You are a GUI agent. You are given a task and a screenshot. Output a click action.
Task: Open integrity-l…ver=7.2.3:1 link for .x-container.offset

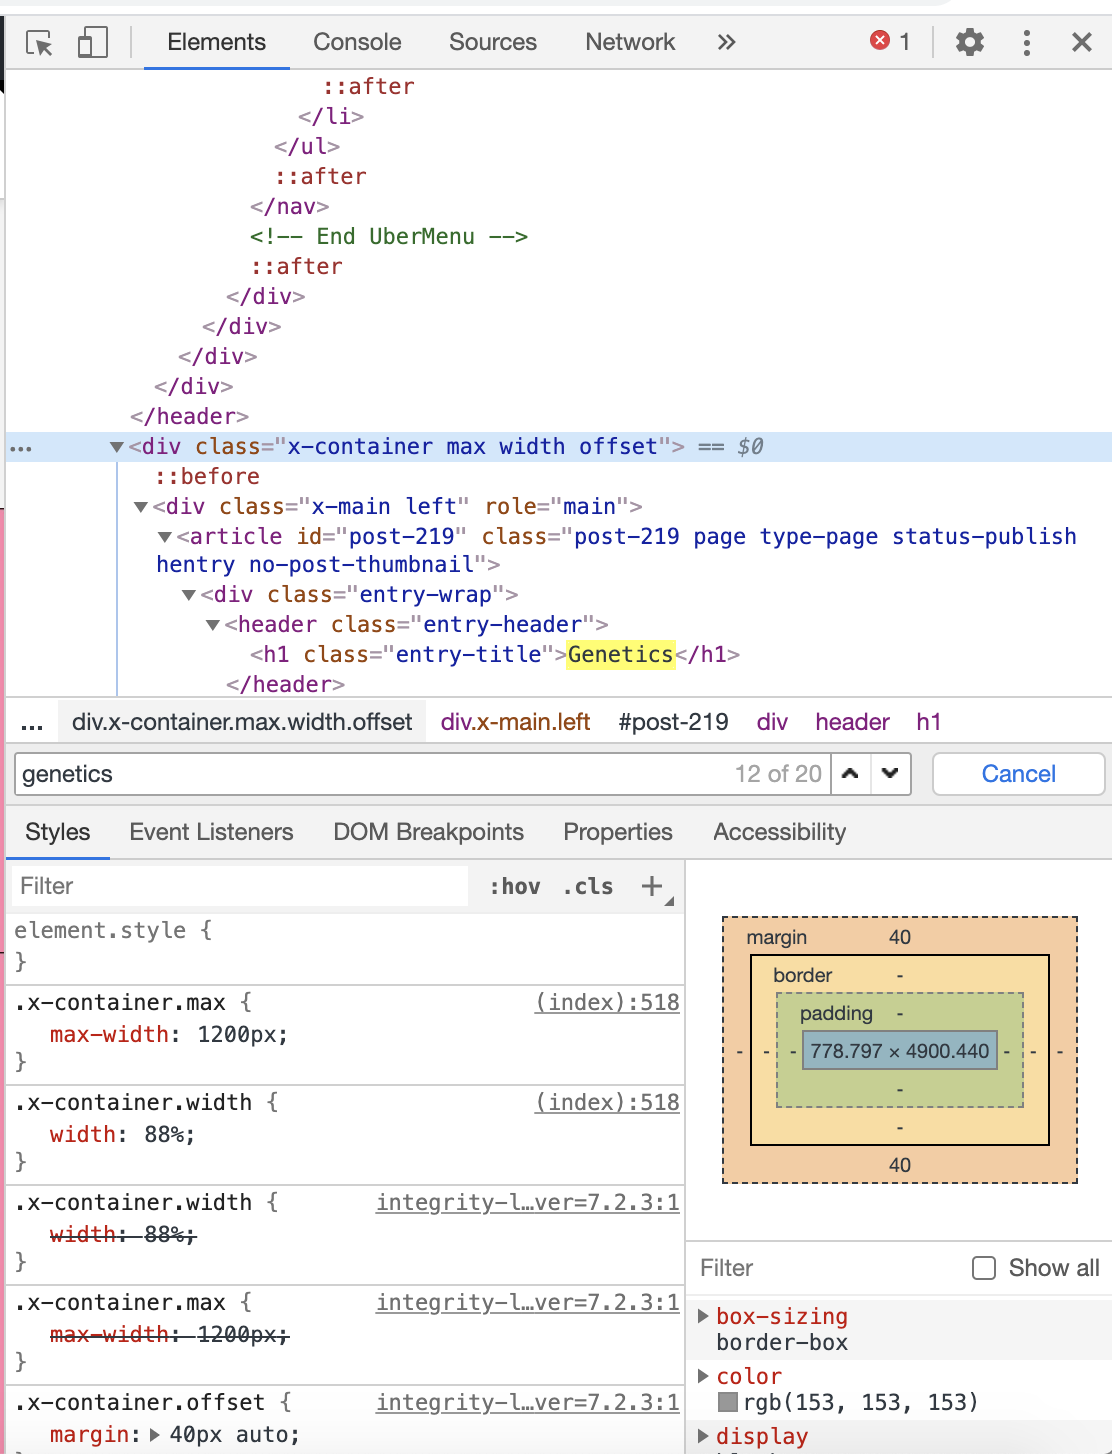(x=528, y=1402)
